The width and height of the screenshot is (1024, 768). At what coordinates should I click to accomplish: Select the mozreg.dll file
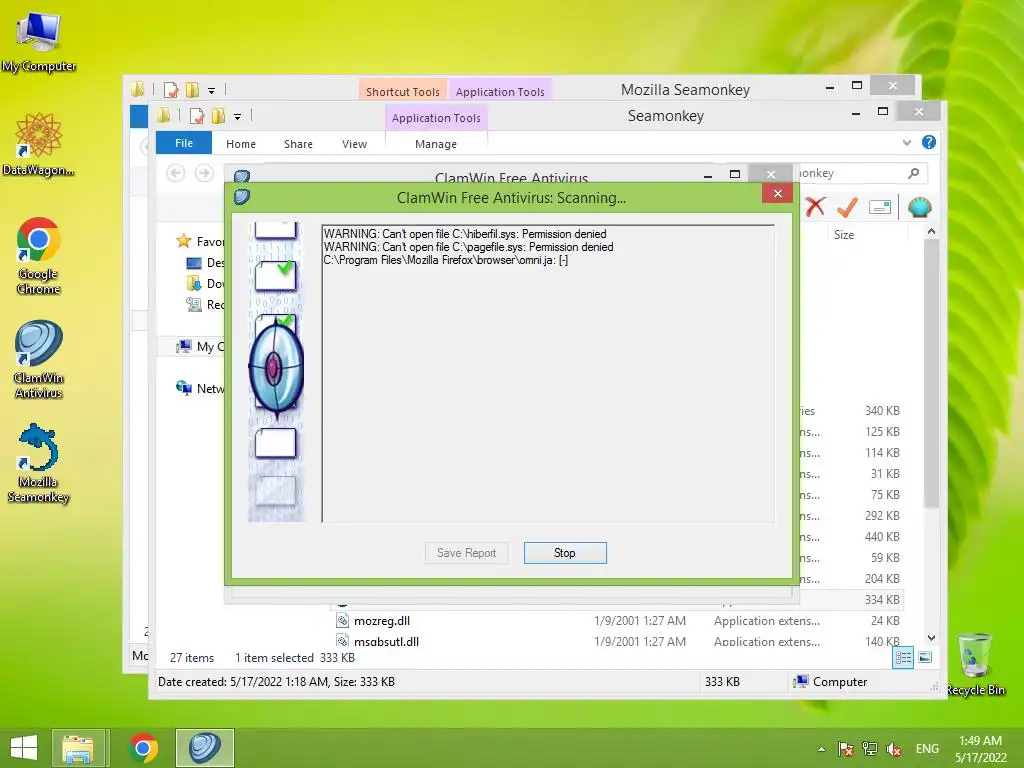382,620
